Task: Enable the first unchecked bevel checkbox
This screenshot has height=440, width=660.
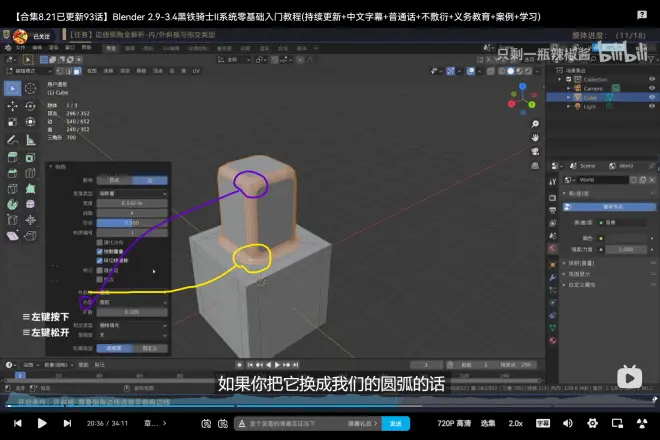Action: click(x=100, y=243)
